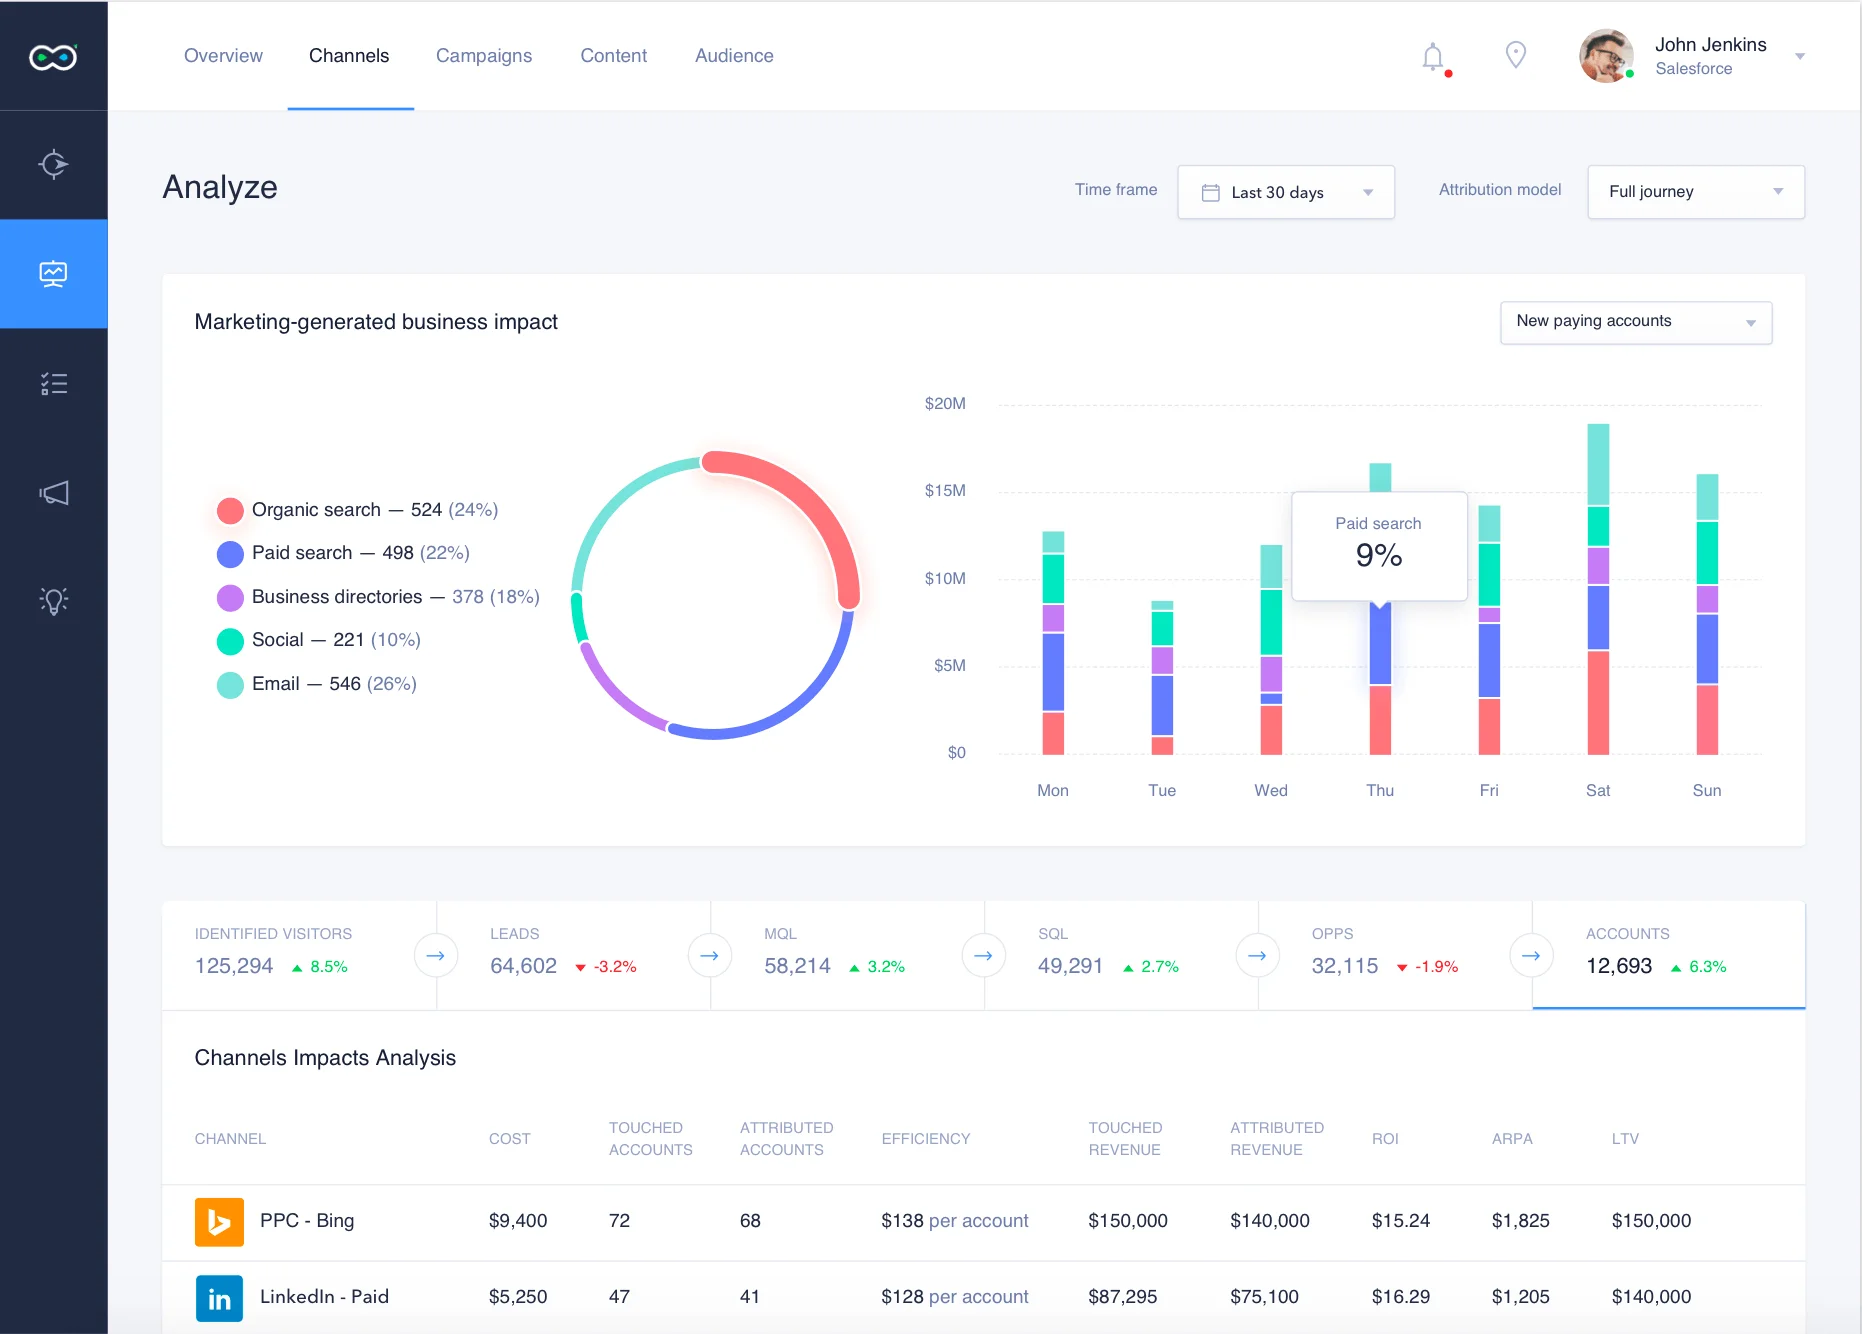Expand the Last 30 days time frame dropdown
Screen dimensions: 1862x1334
click(x=1285, y=192)
